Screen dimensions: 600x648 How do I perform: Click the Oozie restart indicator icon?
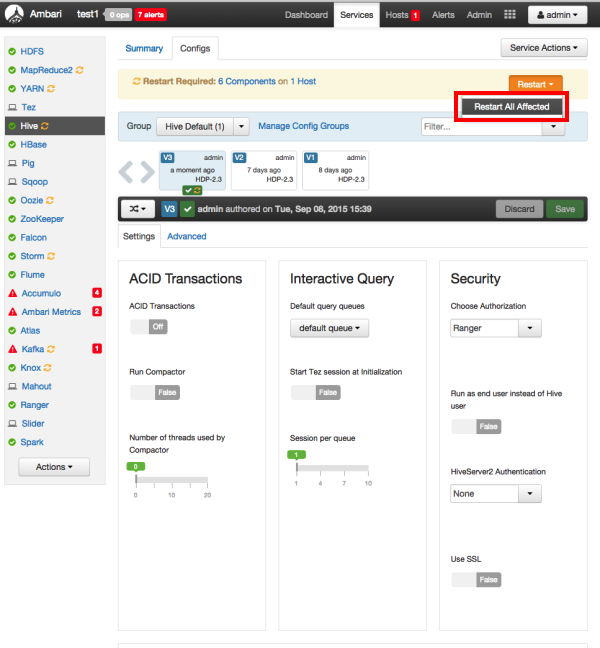50,200
